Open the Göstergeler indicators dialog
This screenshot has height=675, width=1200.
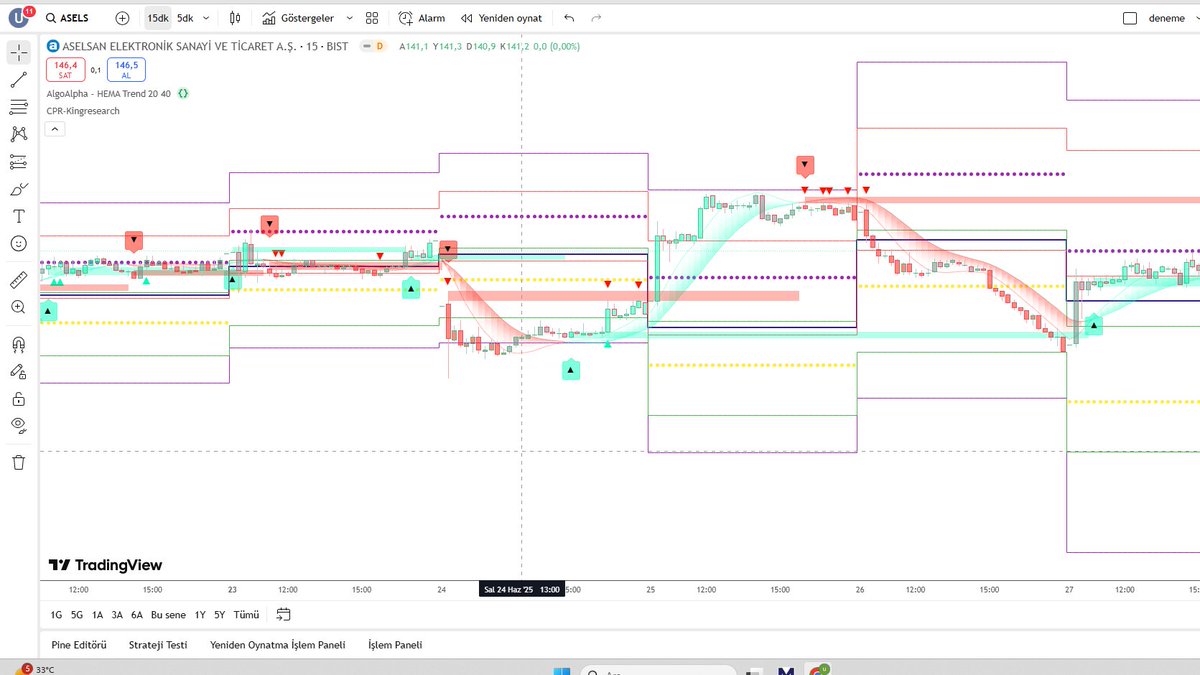click(x=298, y=18)
